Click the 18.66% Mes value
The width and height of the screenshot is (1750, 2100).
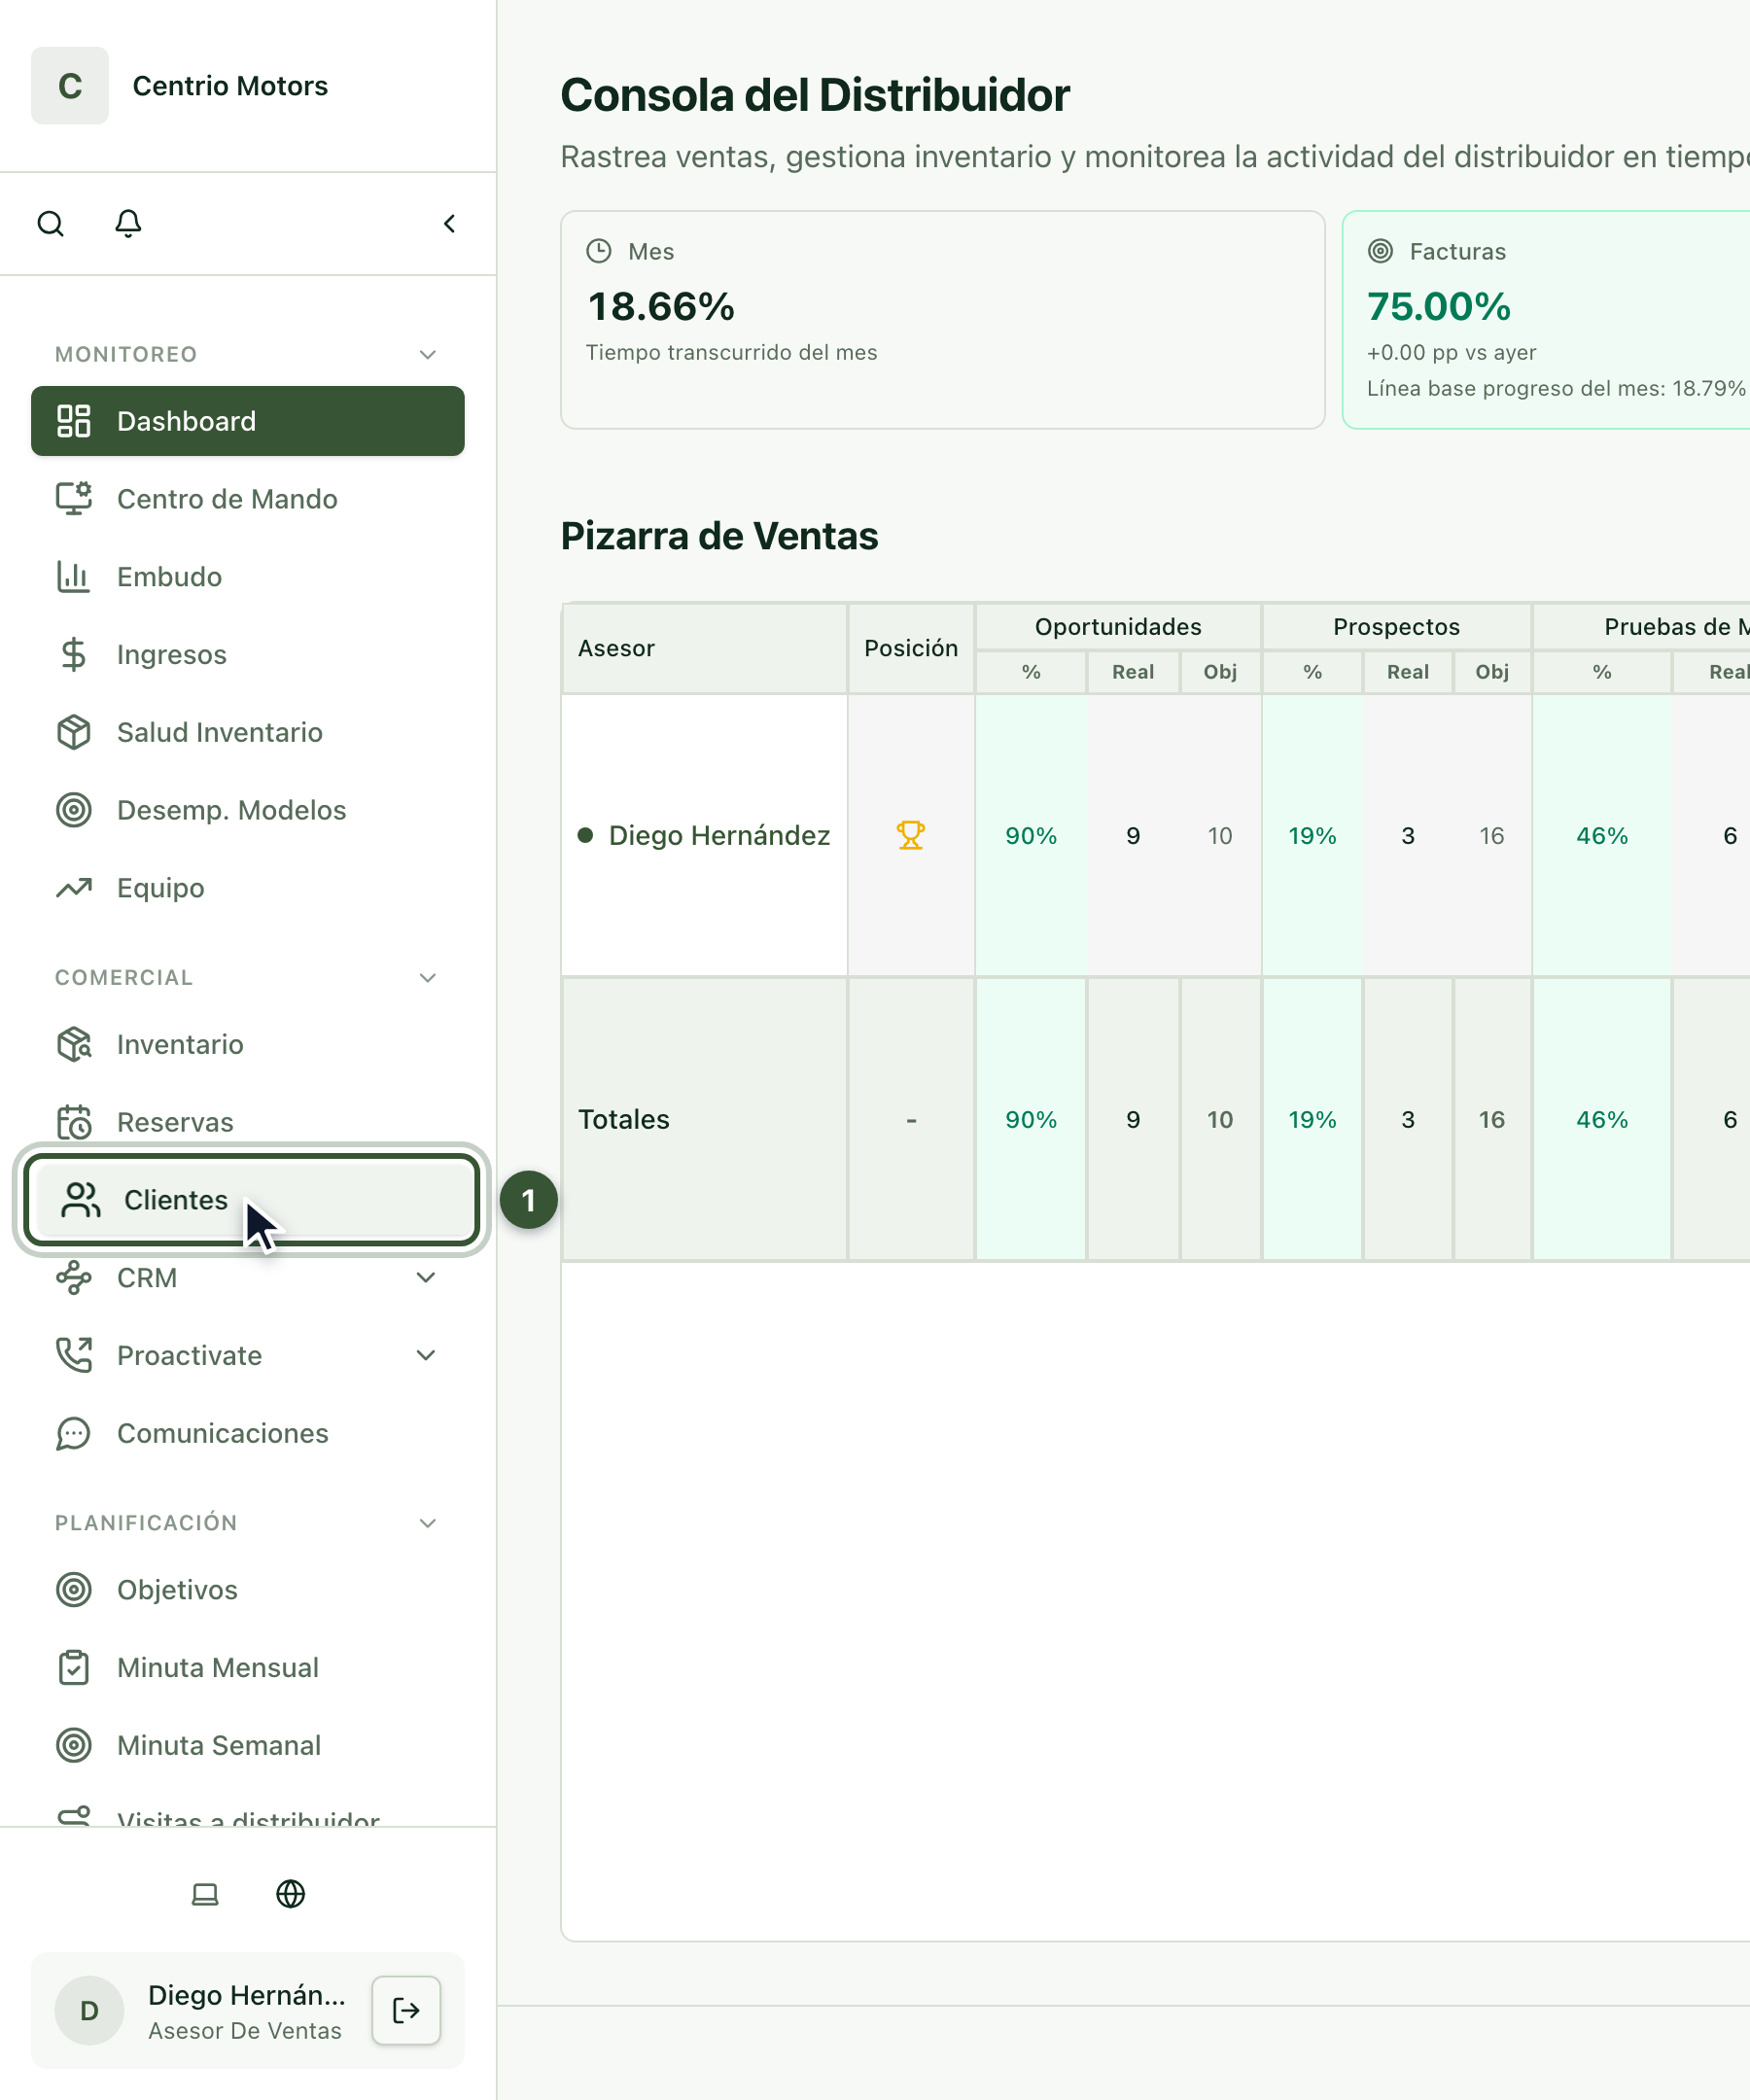click(661, 306)
